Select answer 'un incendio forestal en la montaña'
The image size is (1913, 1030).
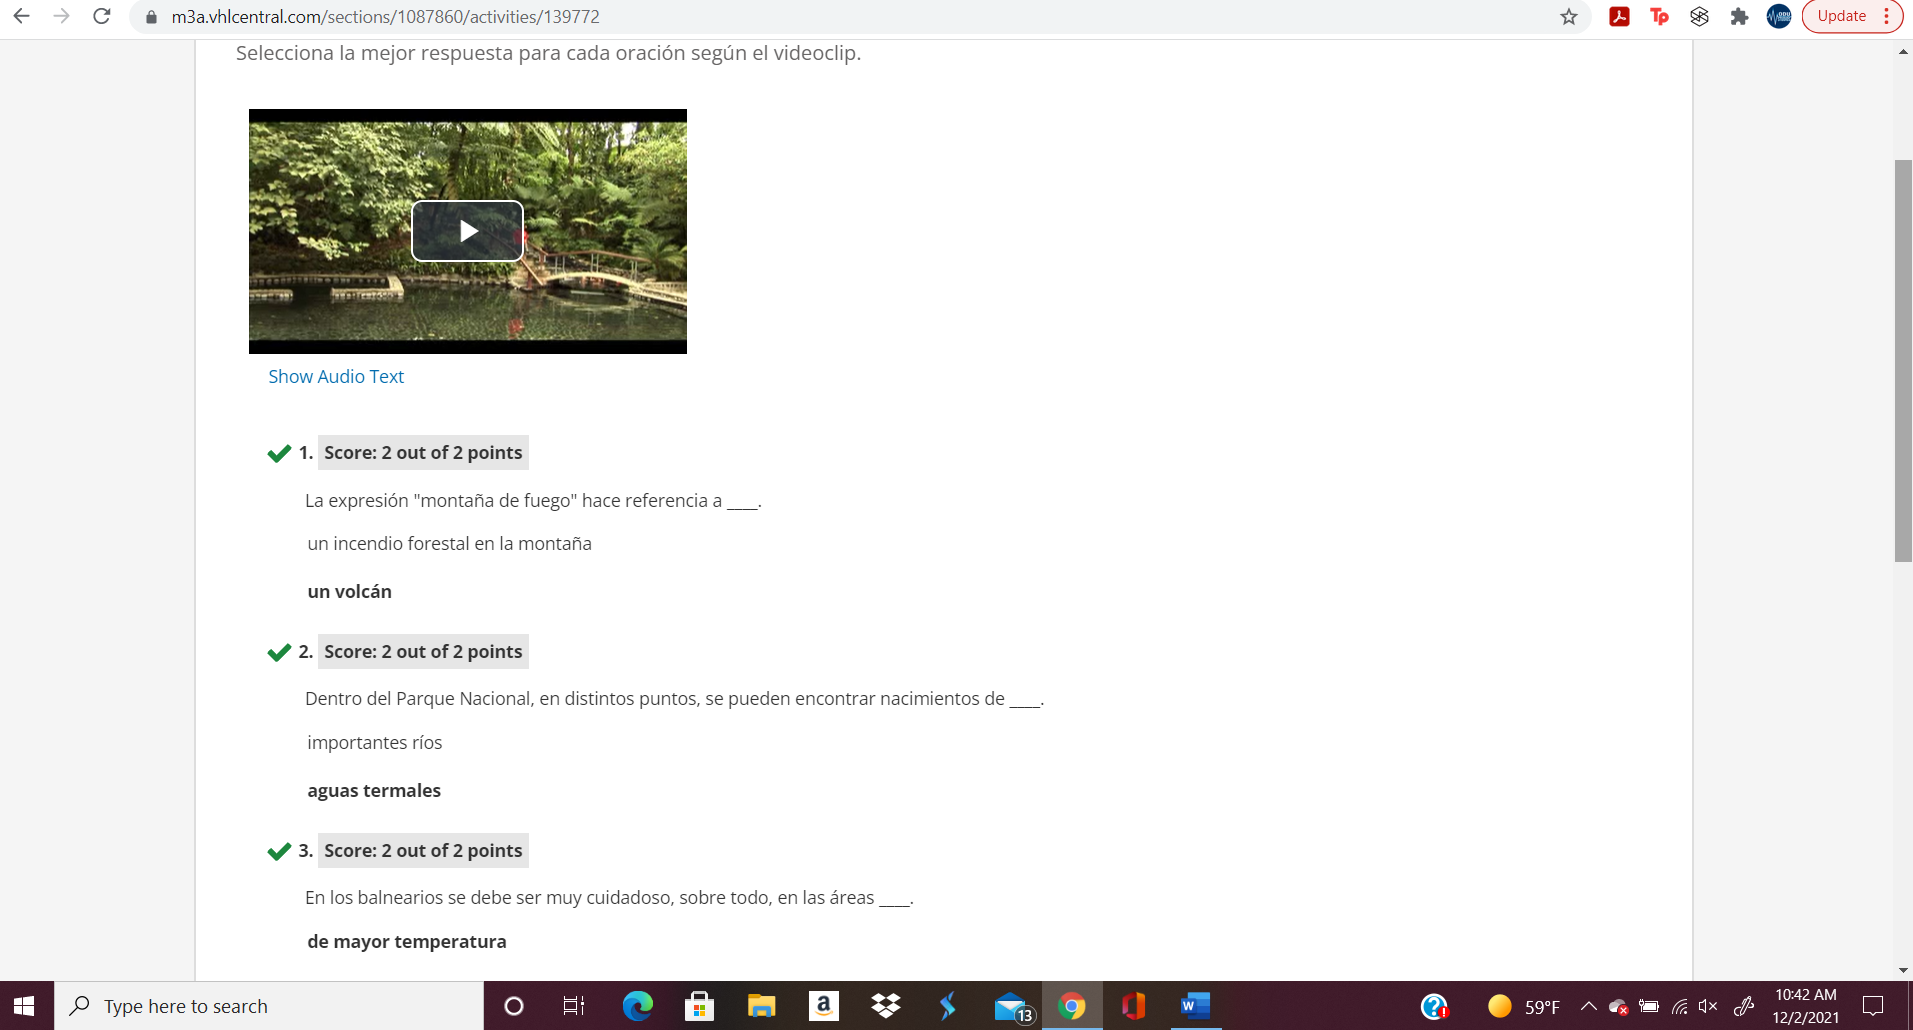(449, 544)
